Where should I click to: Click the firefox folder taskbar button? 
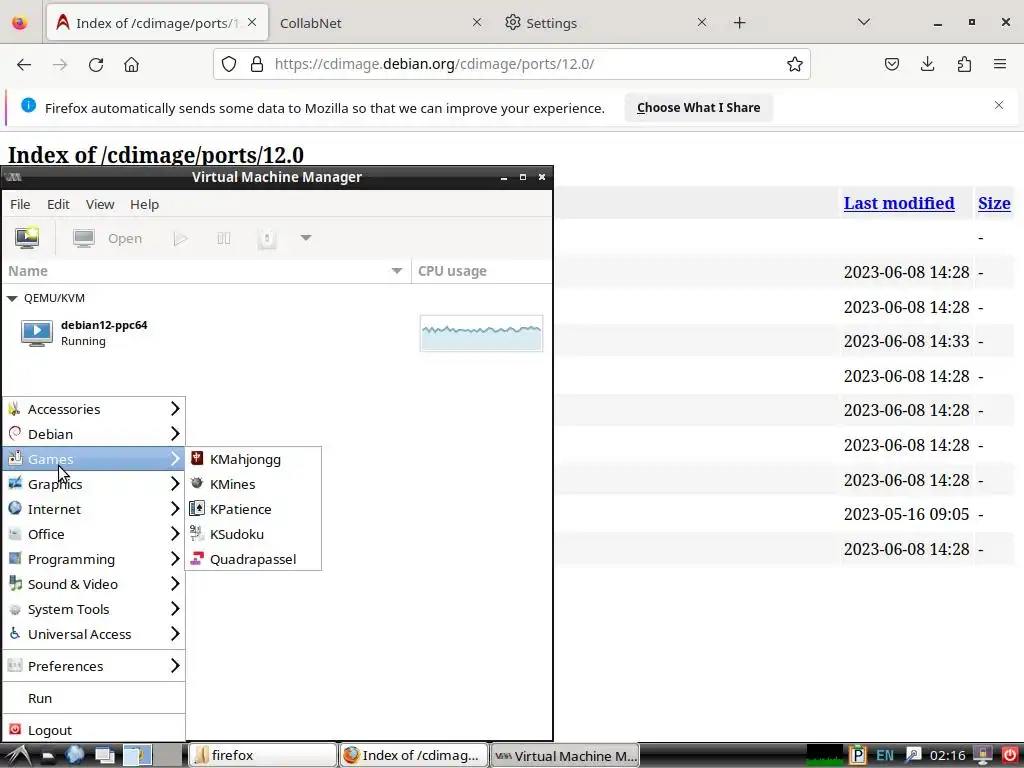(263, 756)
